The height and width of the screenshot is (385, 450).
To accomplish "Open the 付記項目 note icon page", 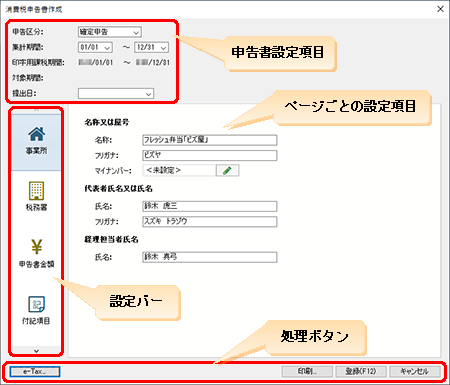I will pyautogui.click(x=36, y=304).
